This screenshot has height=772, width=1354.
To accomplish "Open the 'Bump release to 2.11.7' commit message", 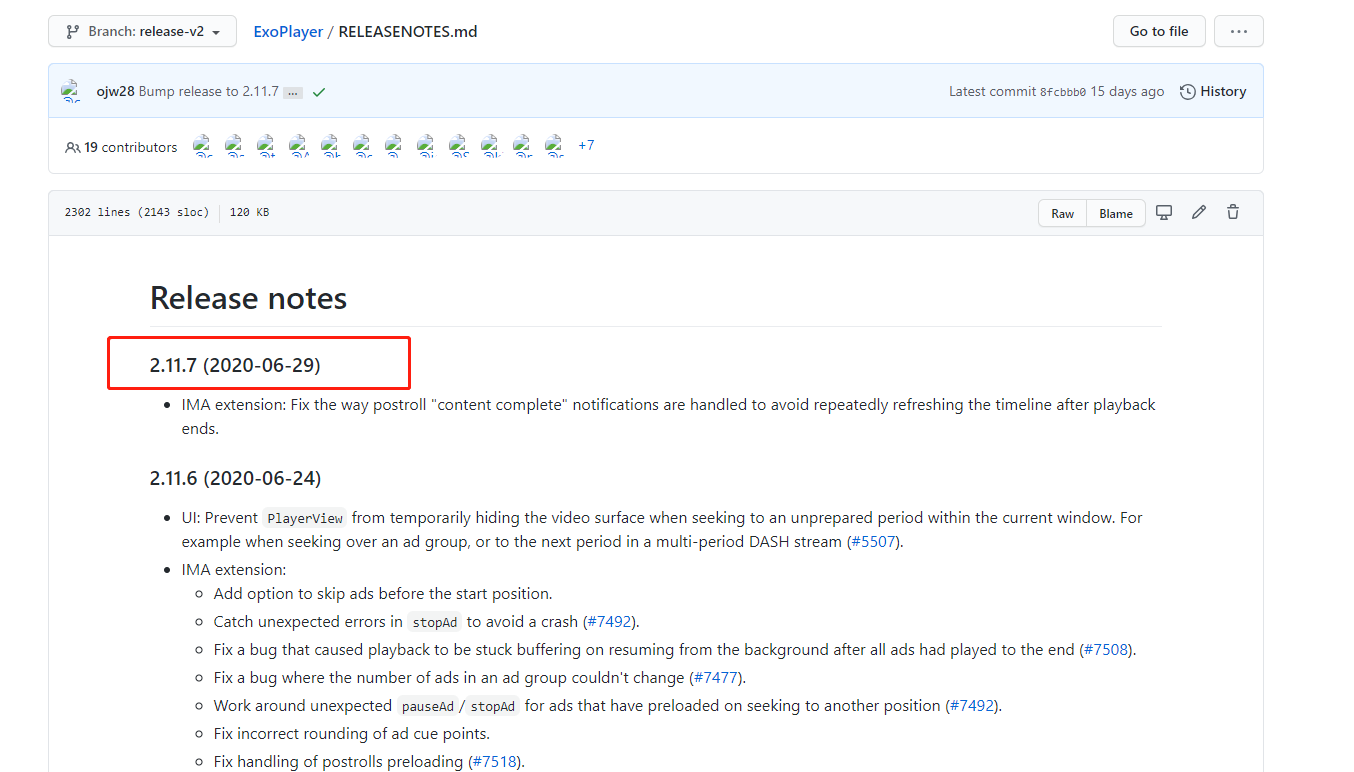I will (x=209, y=91).
